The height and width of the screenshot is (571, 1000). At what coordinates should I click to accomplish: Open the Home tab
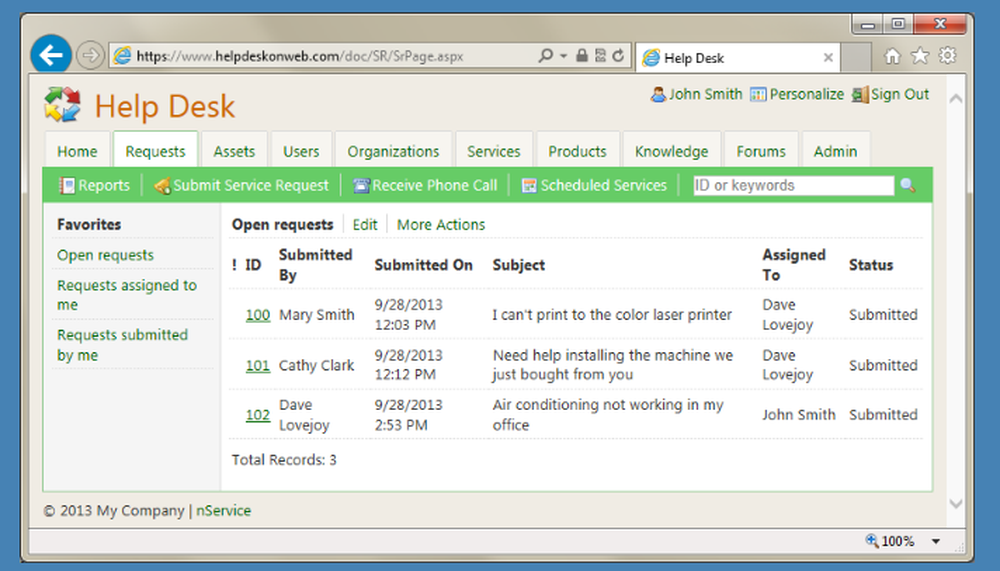point(77,151)
